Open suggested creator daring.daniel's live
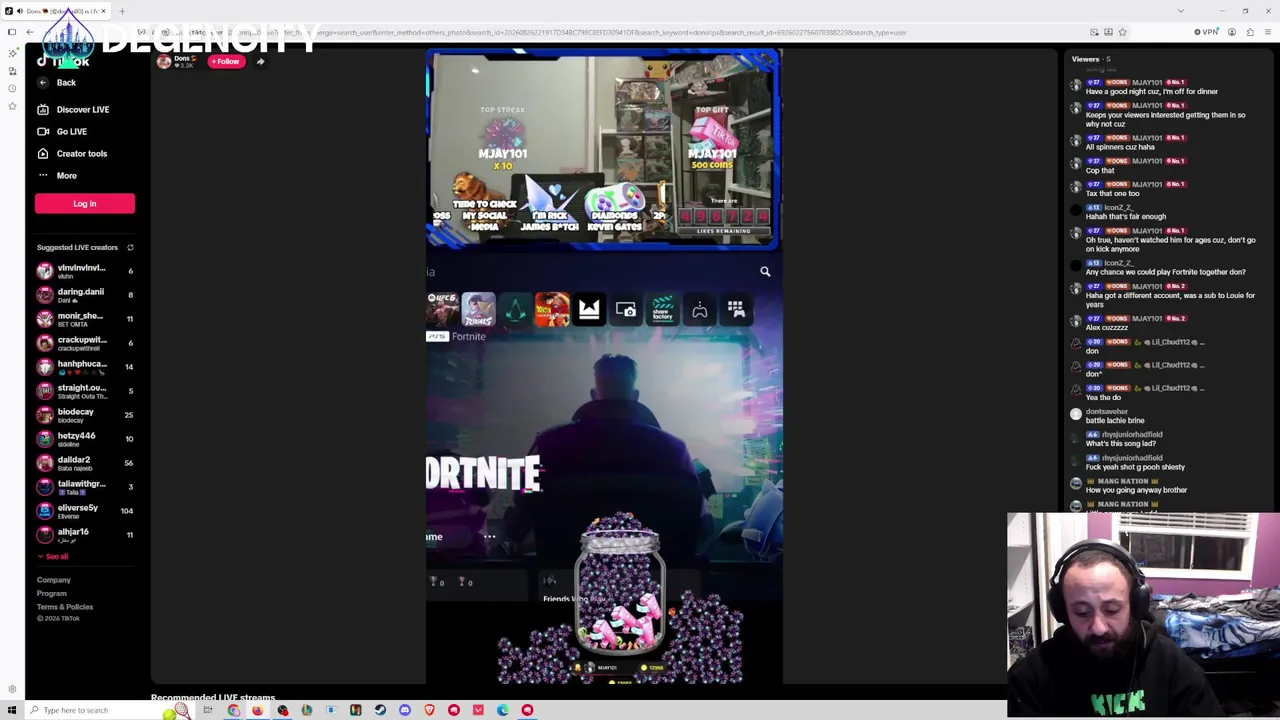 [x=85, y=295]
